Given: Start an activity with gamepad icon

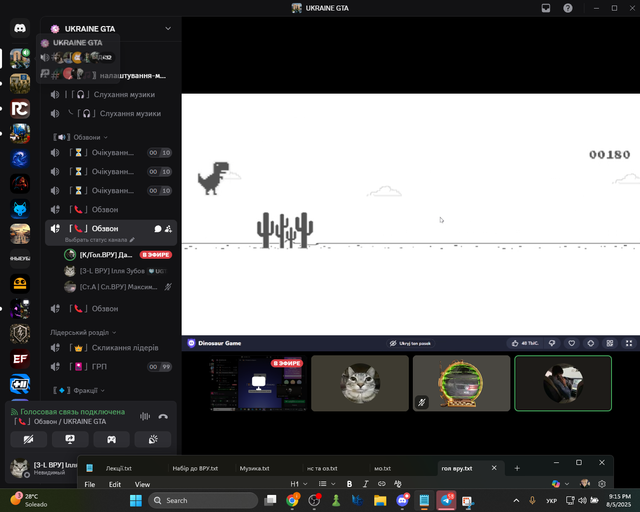Looking at the screenshot, I should [111, 439].
